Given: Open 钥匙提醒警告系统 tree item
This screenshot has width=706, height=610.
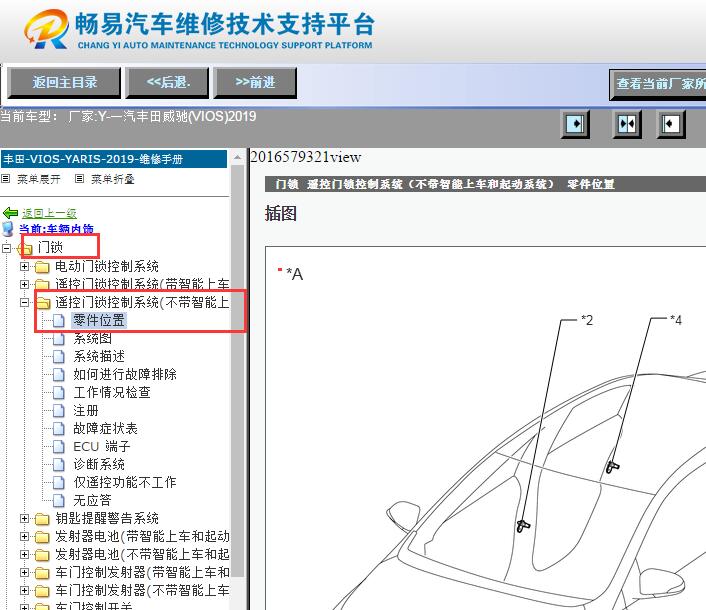Looking at the screenshot, I should tap(107, 518).
